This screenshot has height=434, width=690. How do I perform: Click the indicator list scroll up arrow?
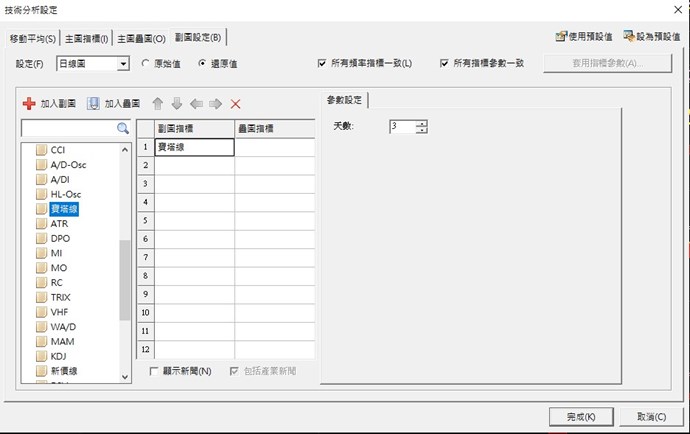click(x=125, y=150)
